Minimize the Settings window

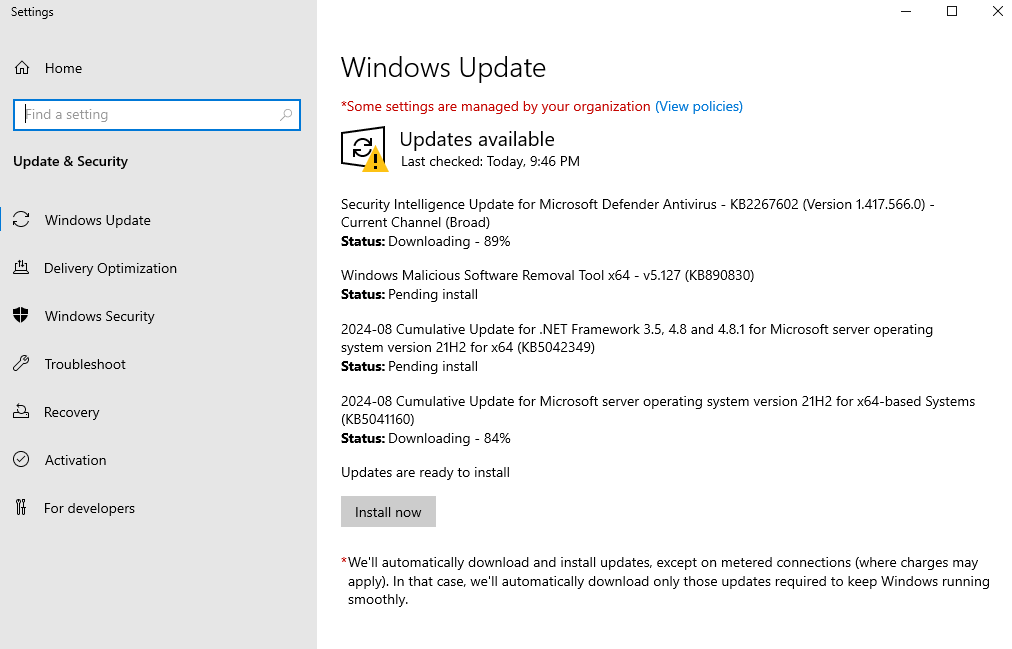(x=906, y=12)
